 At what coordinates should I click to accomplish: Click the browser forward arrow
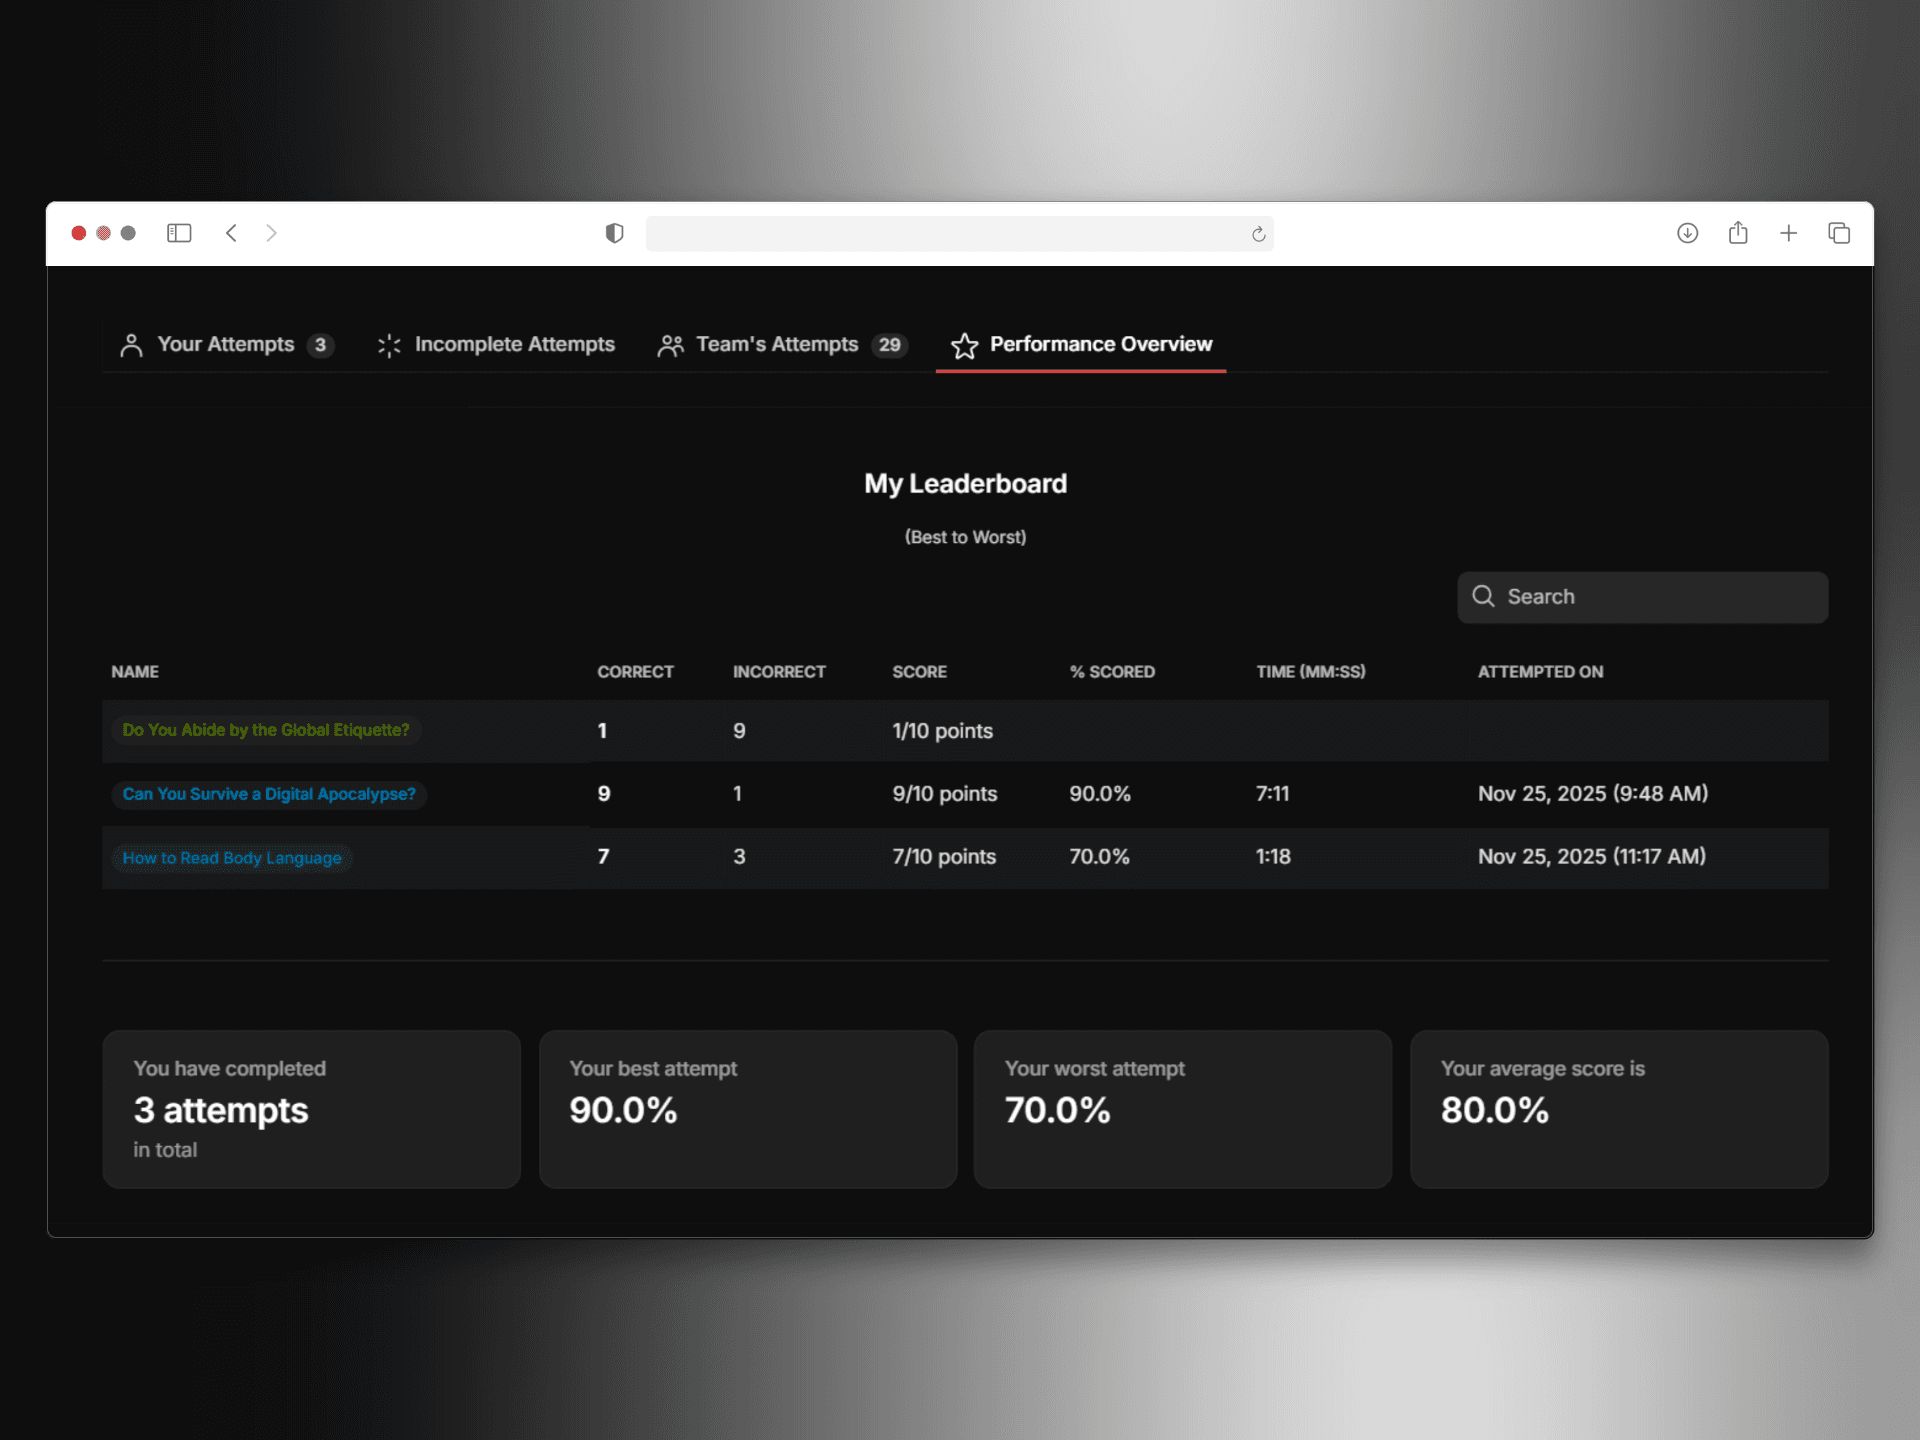click(x=271, y=233)
